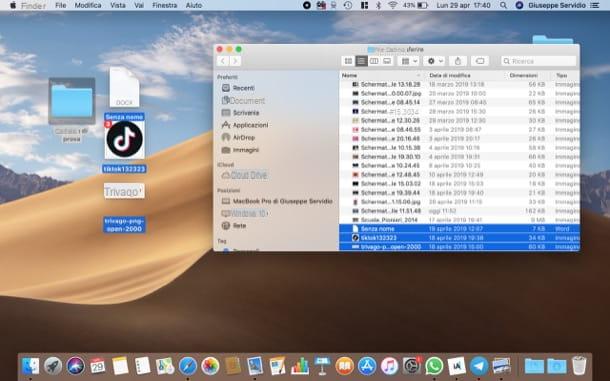Select file Schermat...1.15.00.jpg

click(459, 202)
